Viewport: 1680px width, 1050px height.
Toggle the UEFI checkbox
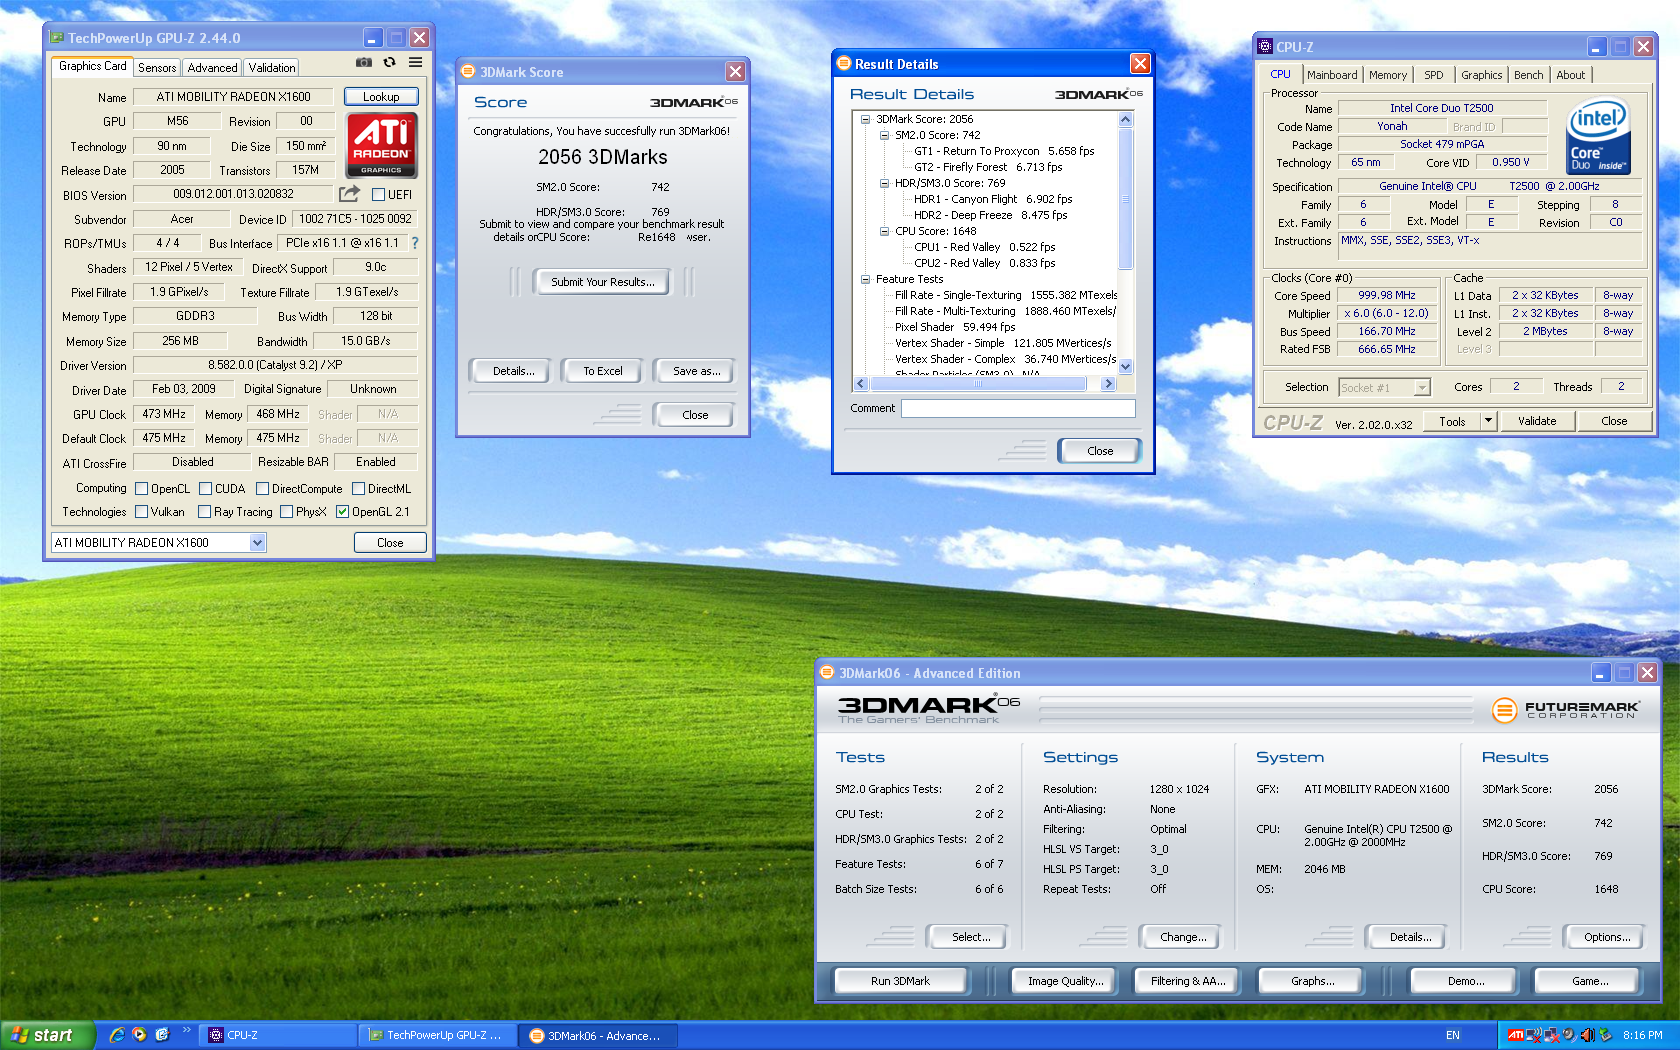(x=378, y=195)
